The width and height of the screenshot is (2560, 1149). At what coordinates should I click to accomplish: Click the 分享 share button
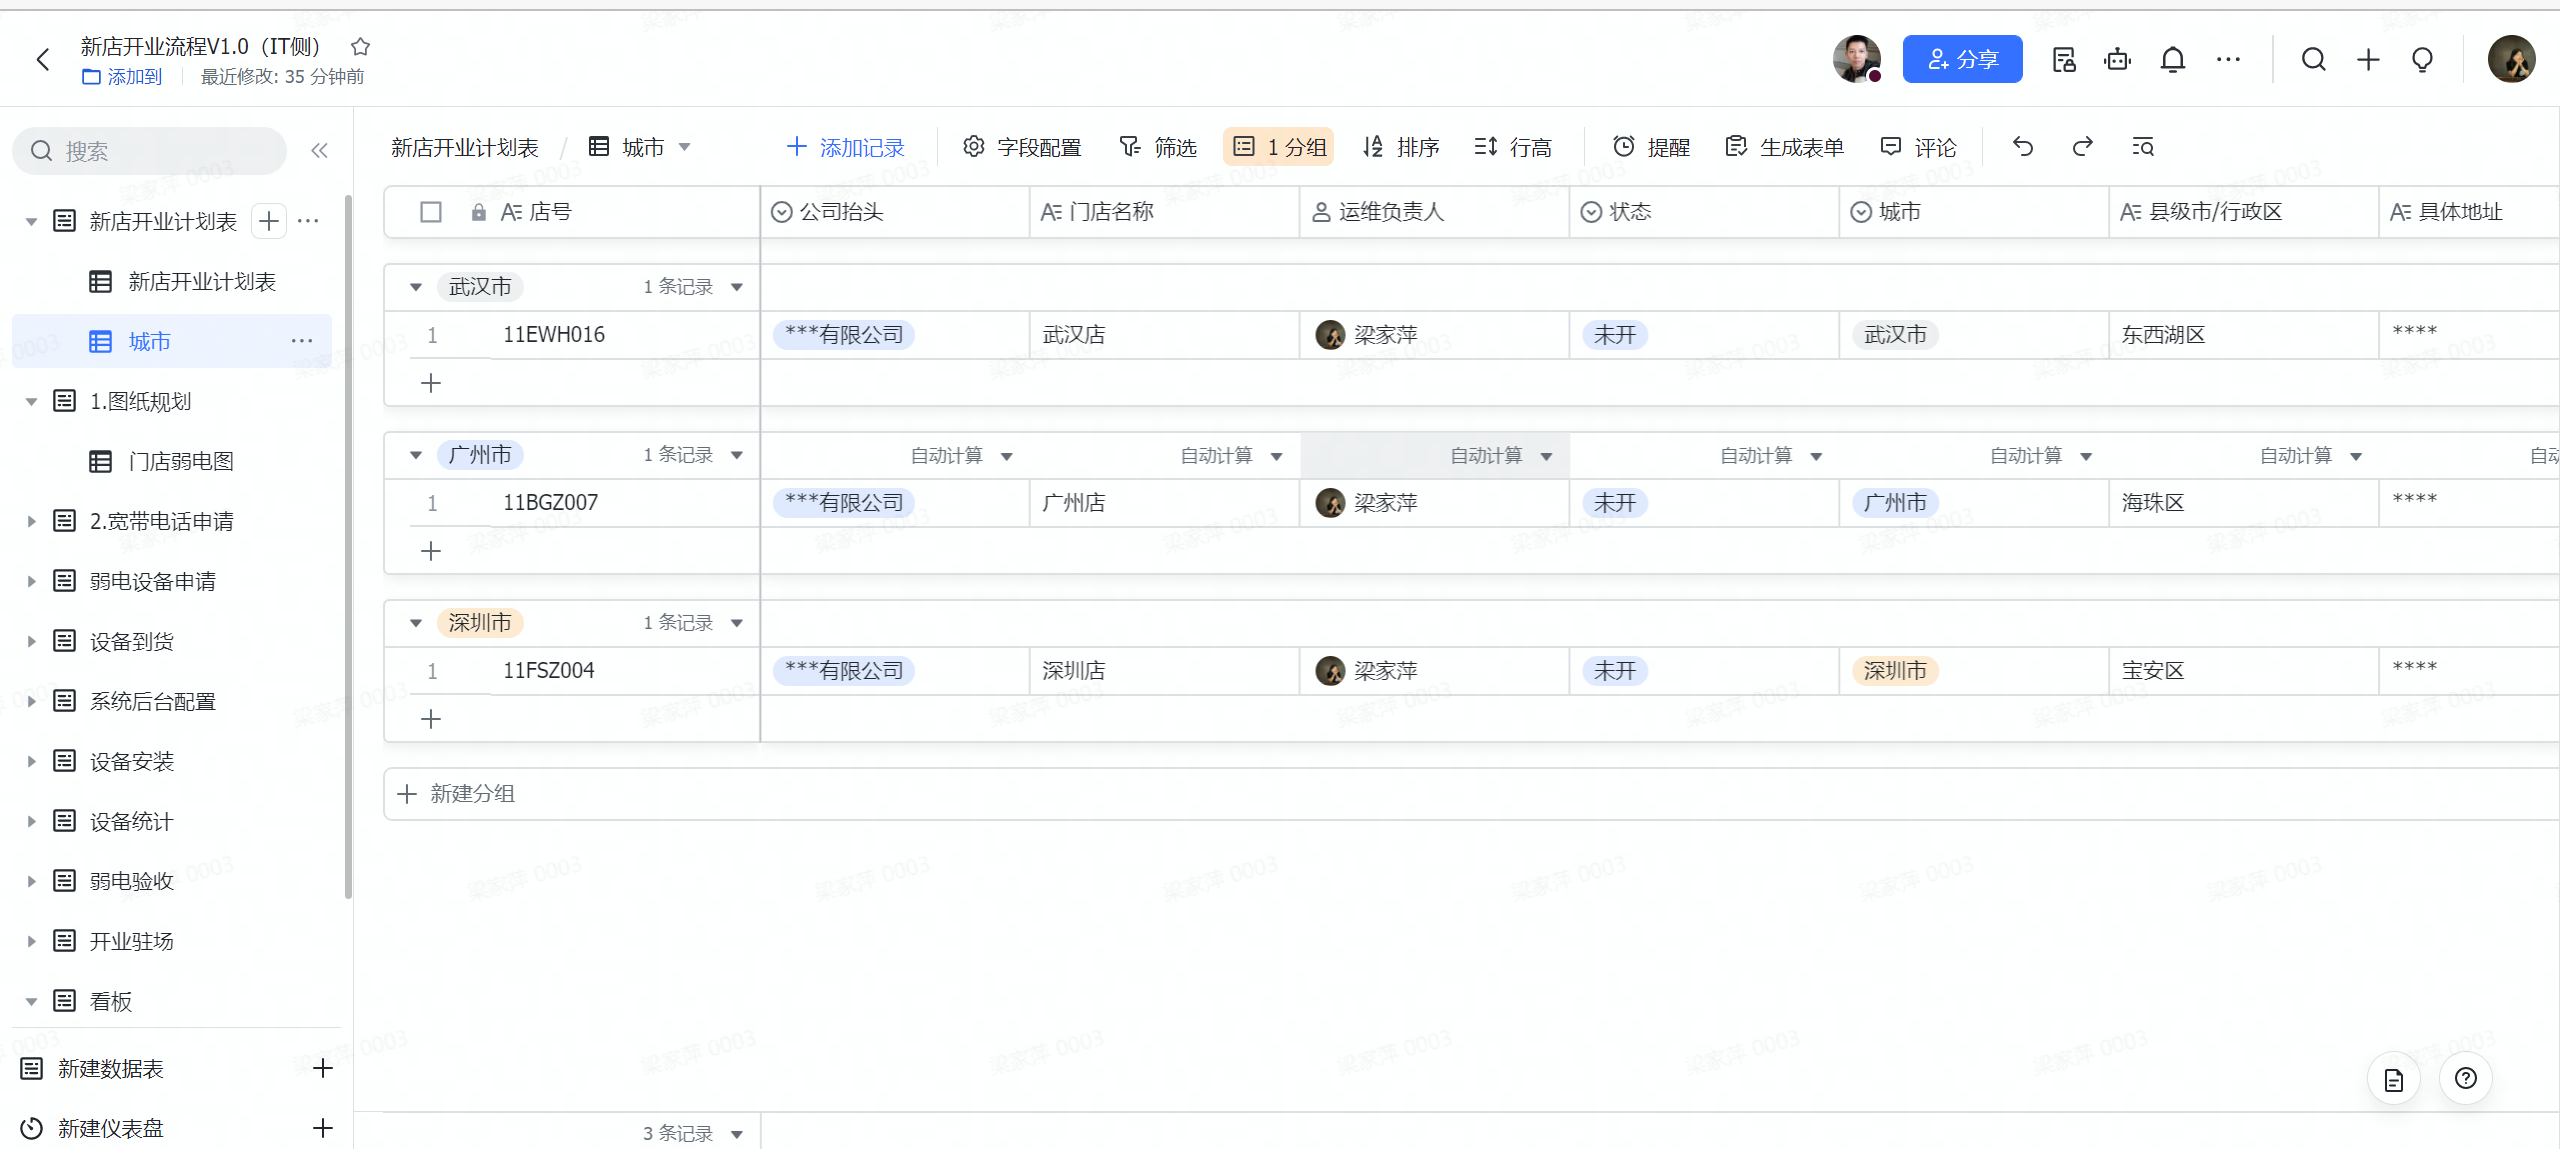[x=1962, y=59]
